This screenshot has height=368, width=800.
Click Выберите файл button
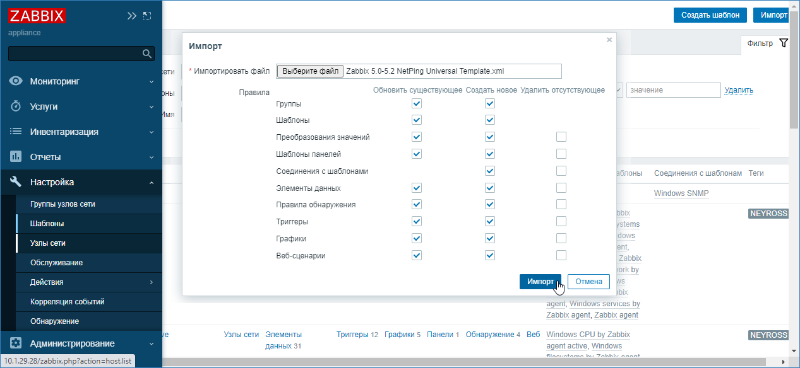(311, 71)
